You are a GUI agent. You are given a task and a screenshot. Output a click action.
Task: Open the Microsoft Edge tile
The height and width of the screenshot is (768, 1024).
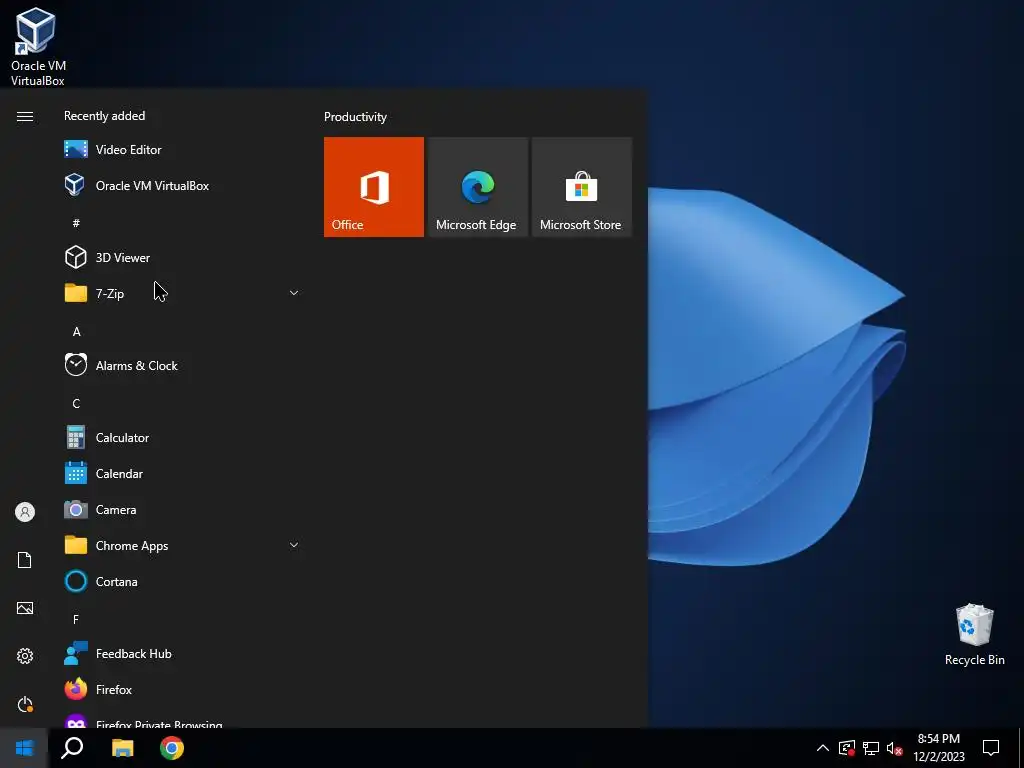(x=477, y=187)
